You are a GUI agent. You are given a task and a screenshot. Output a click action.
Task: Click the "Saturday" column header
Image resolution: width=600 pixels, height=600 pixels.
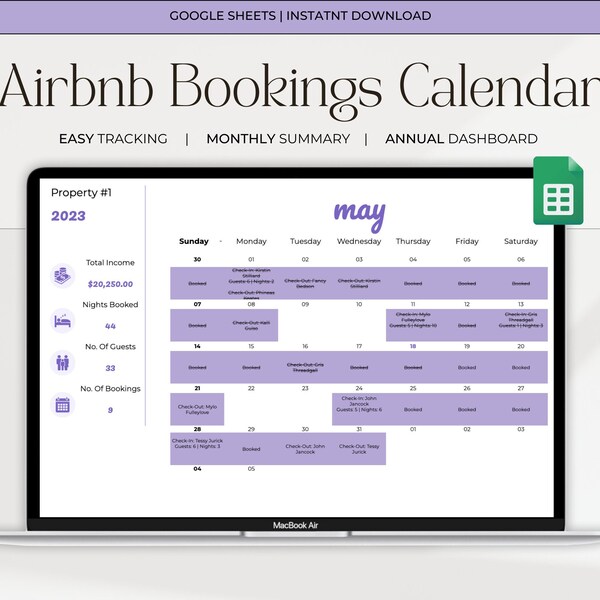[x=521, y=241]
